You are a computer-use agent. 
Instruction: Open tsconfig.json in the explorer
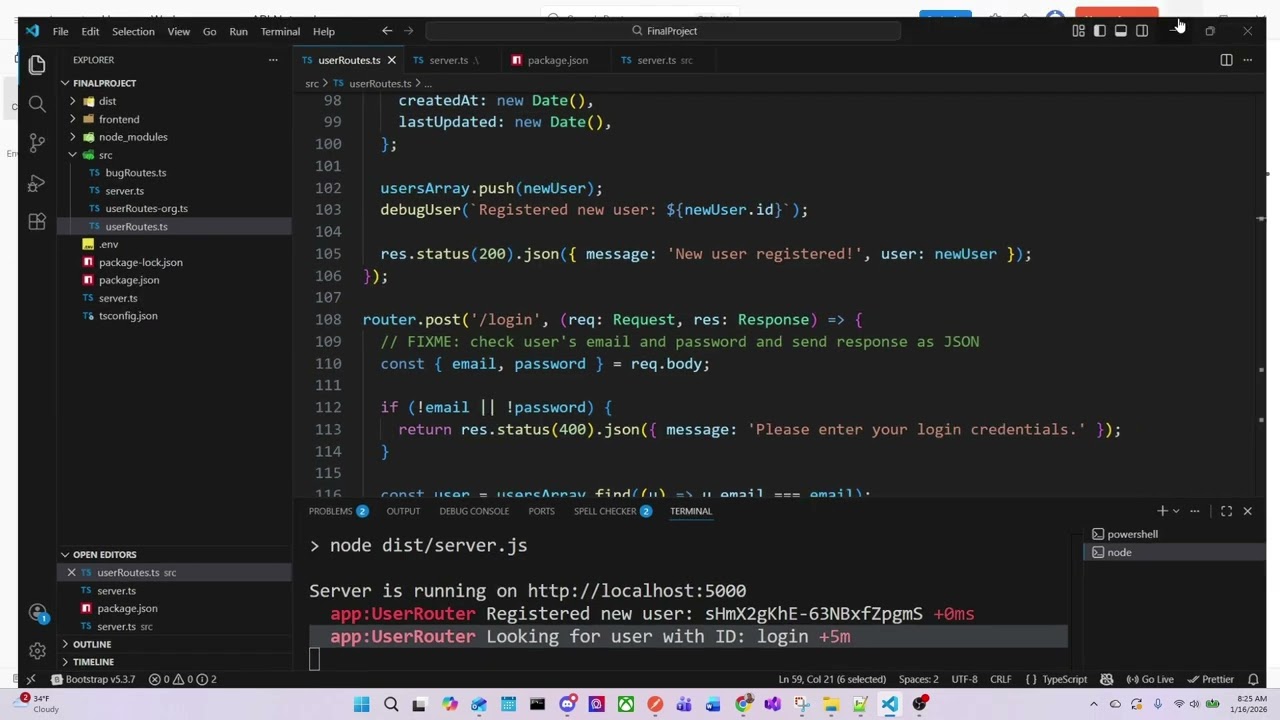pos(128,316)
